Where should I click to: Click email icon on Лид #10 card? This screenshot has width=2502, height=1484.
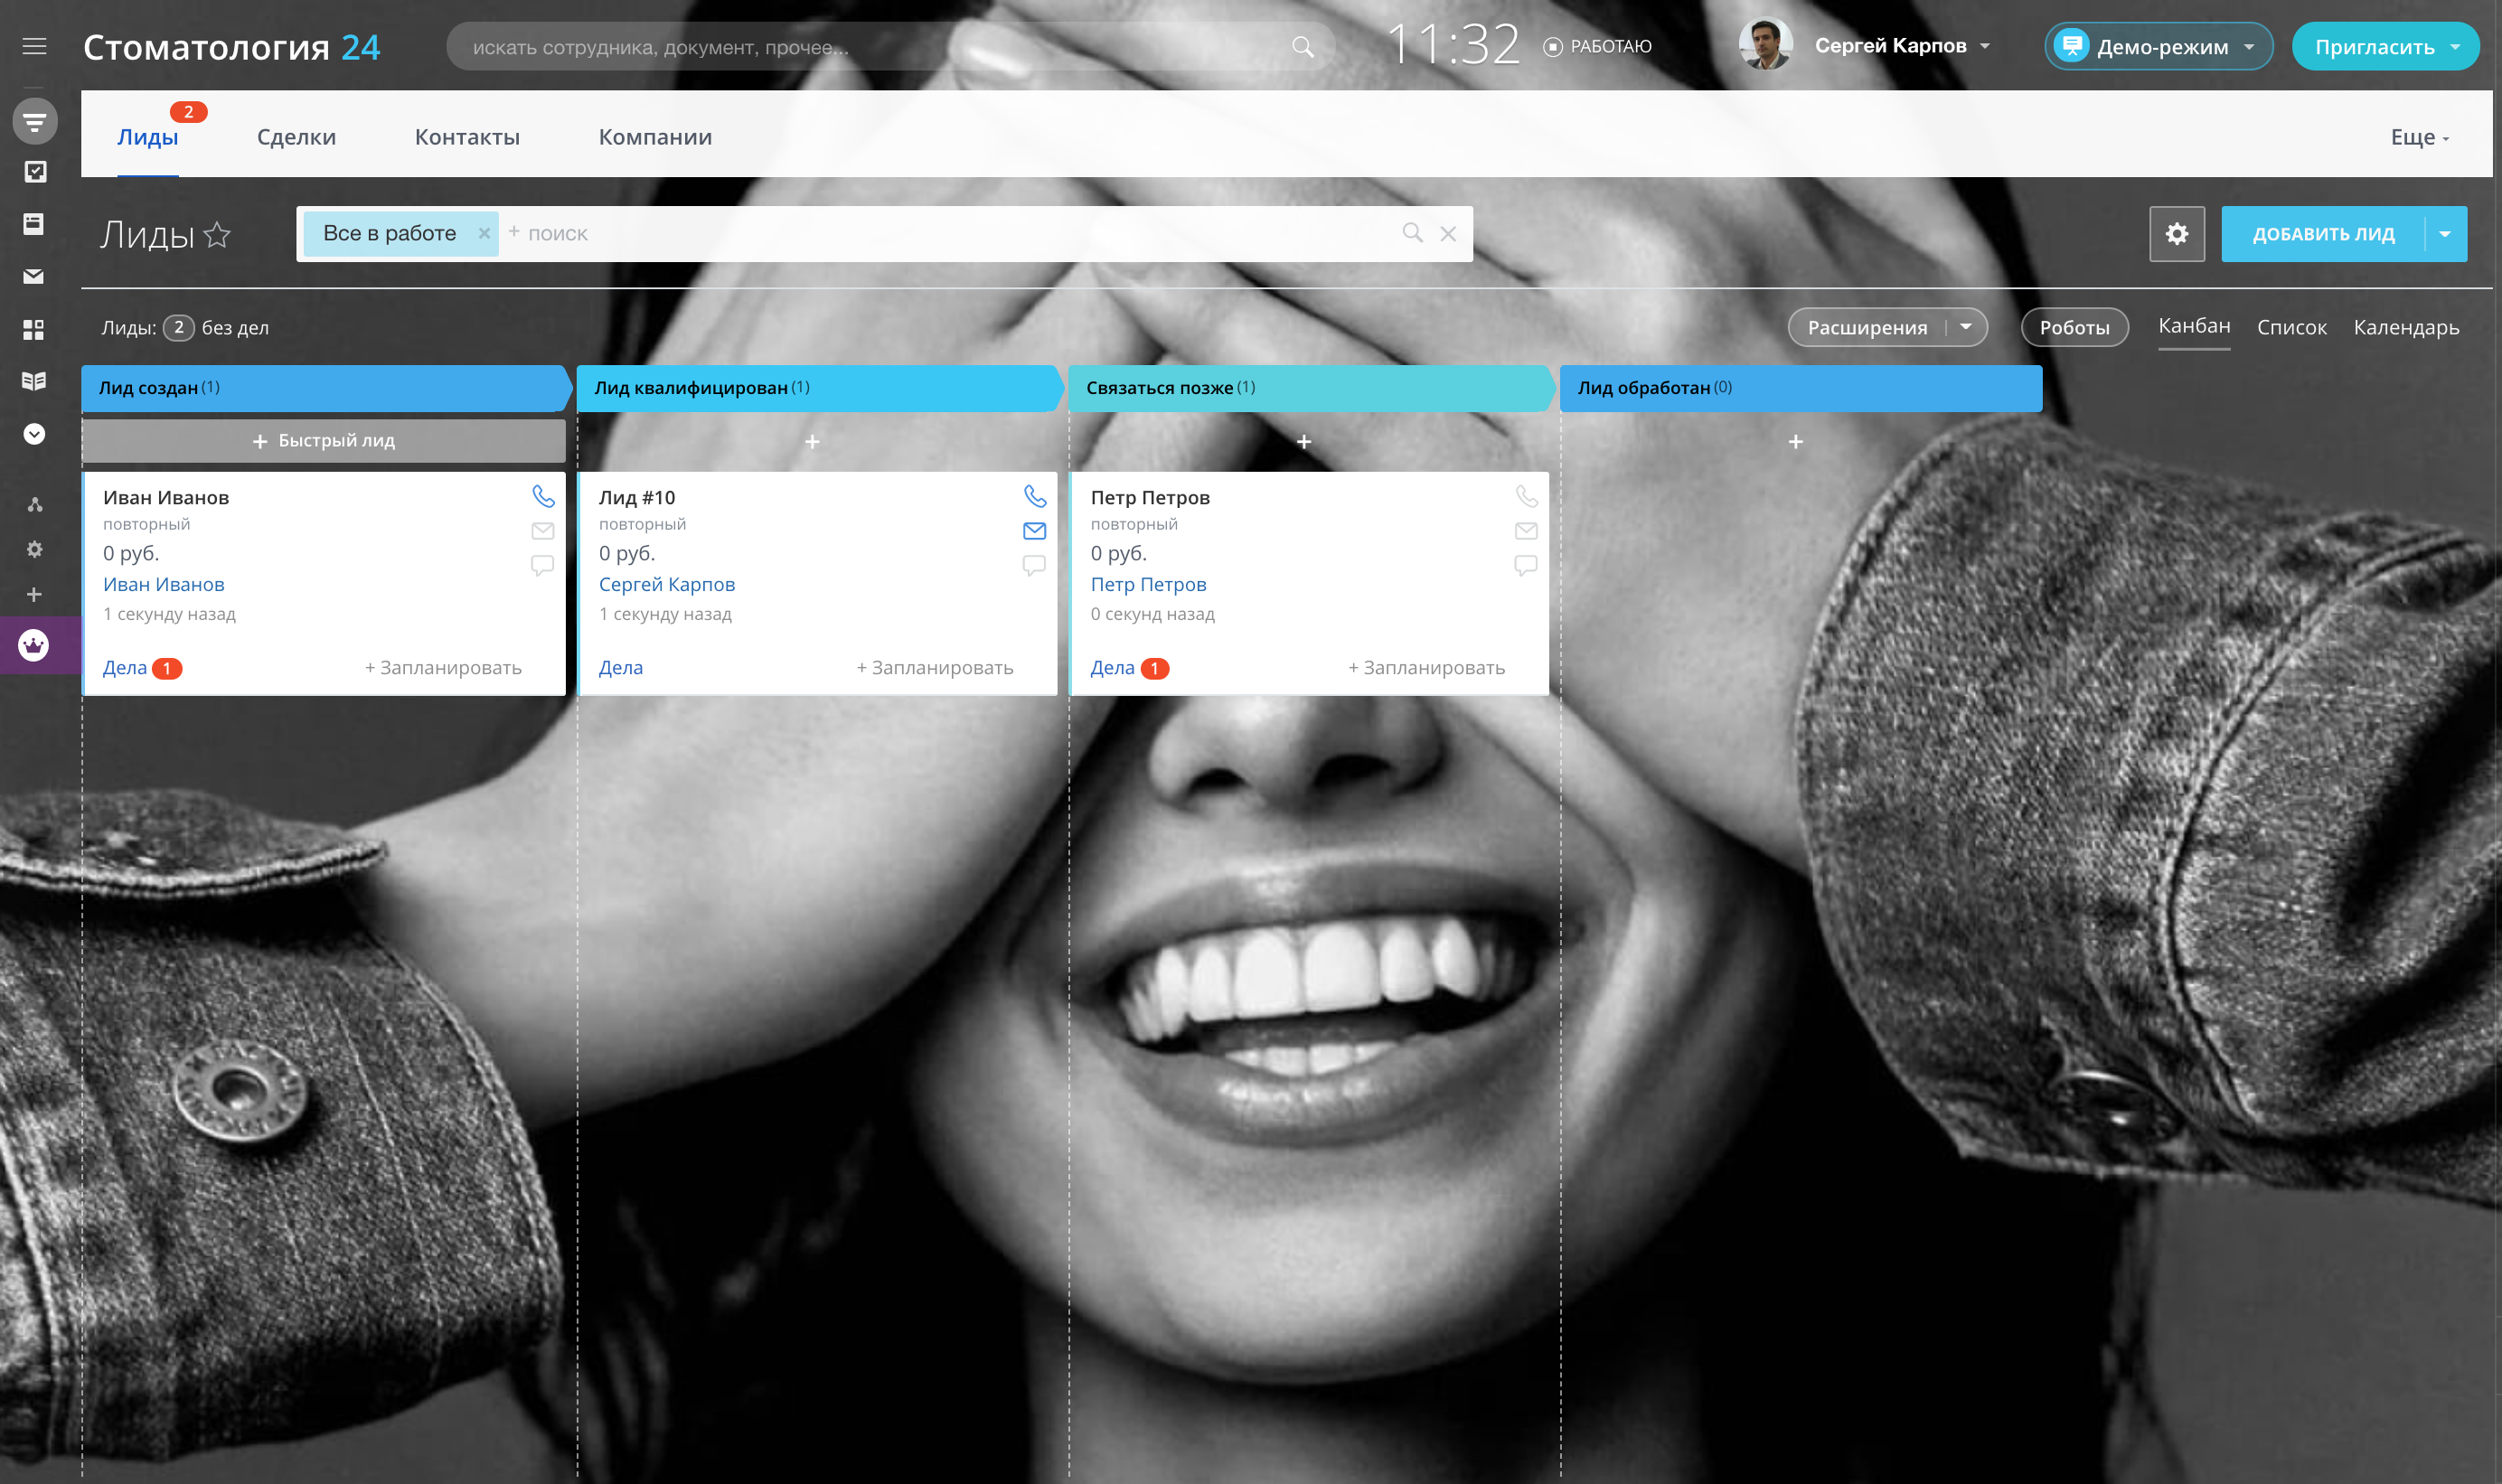[x=1034, y=531]
